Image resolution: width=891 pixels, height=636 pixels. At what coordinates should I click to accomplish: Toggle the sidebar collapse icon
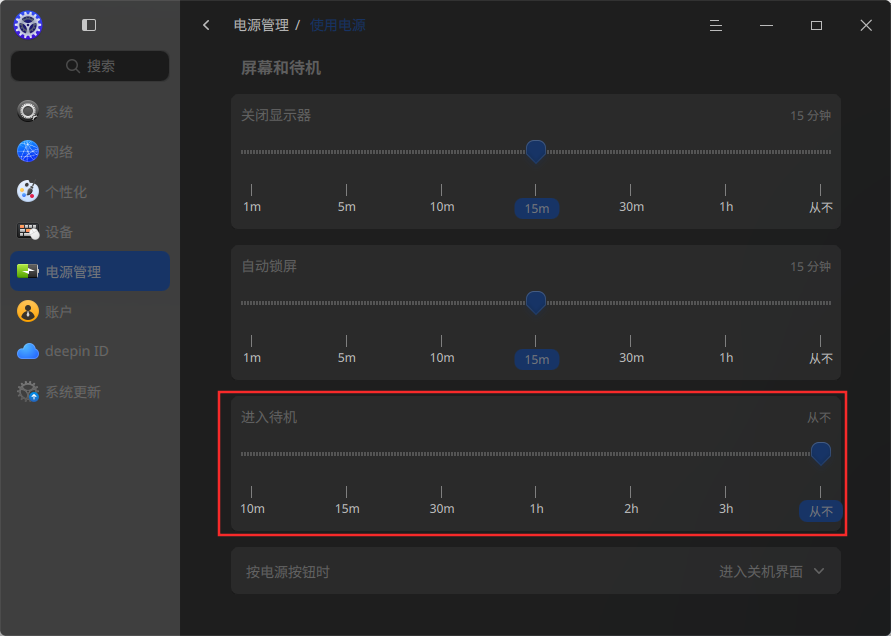pos(89,25)
